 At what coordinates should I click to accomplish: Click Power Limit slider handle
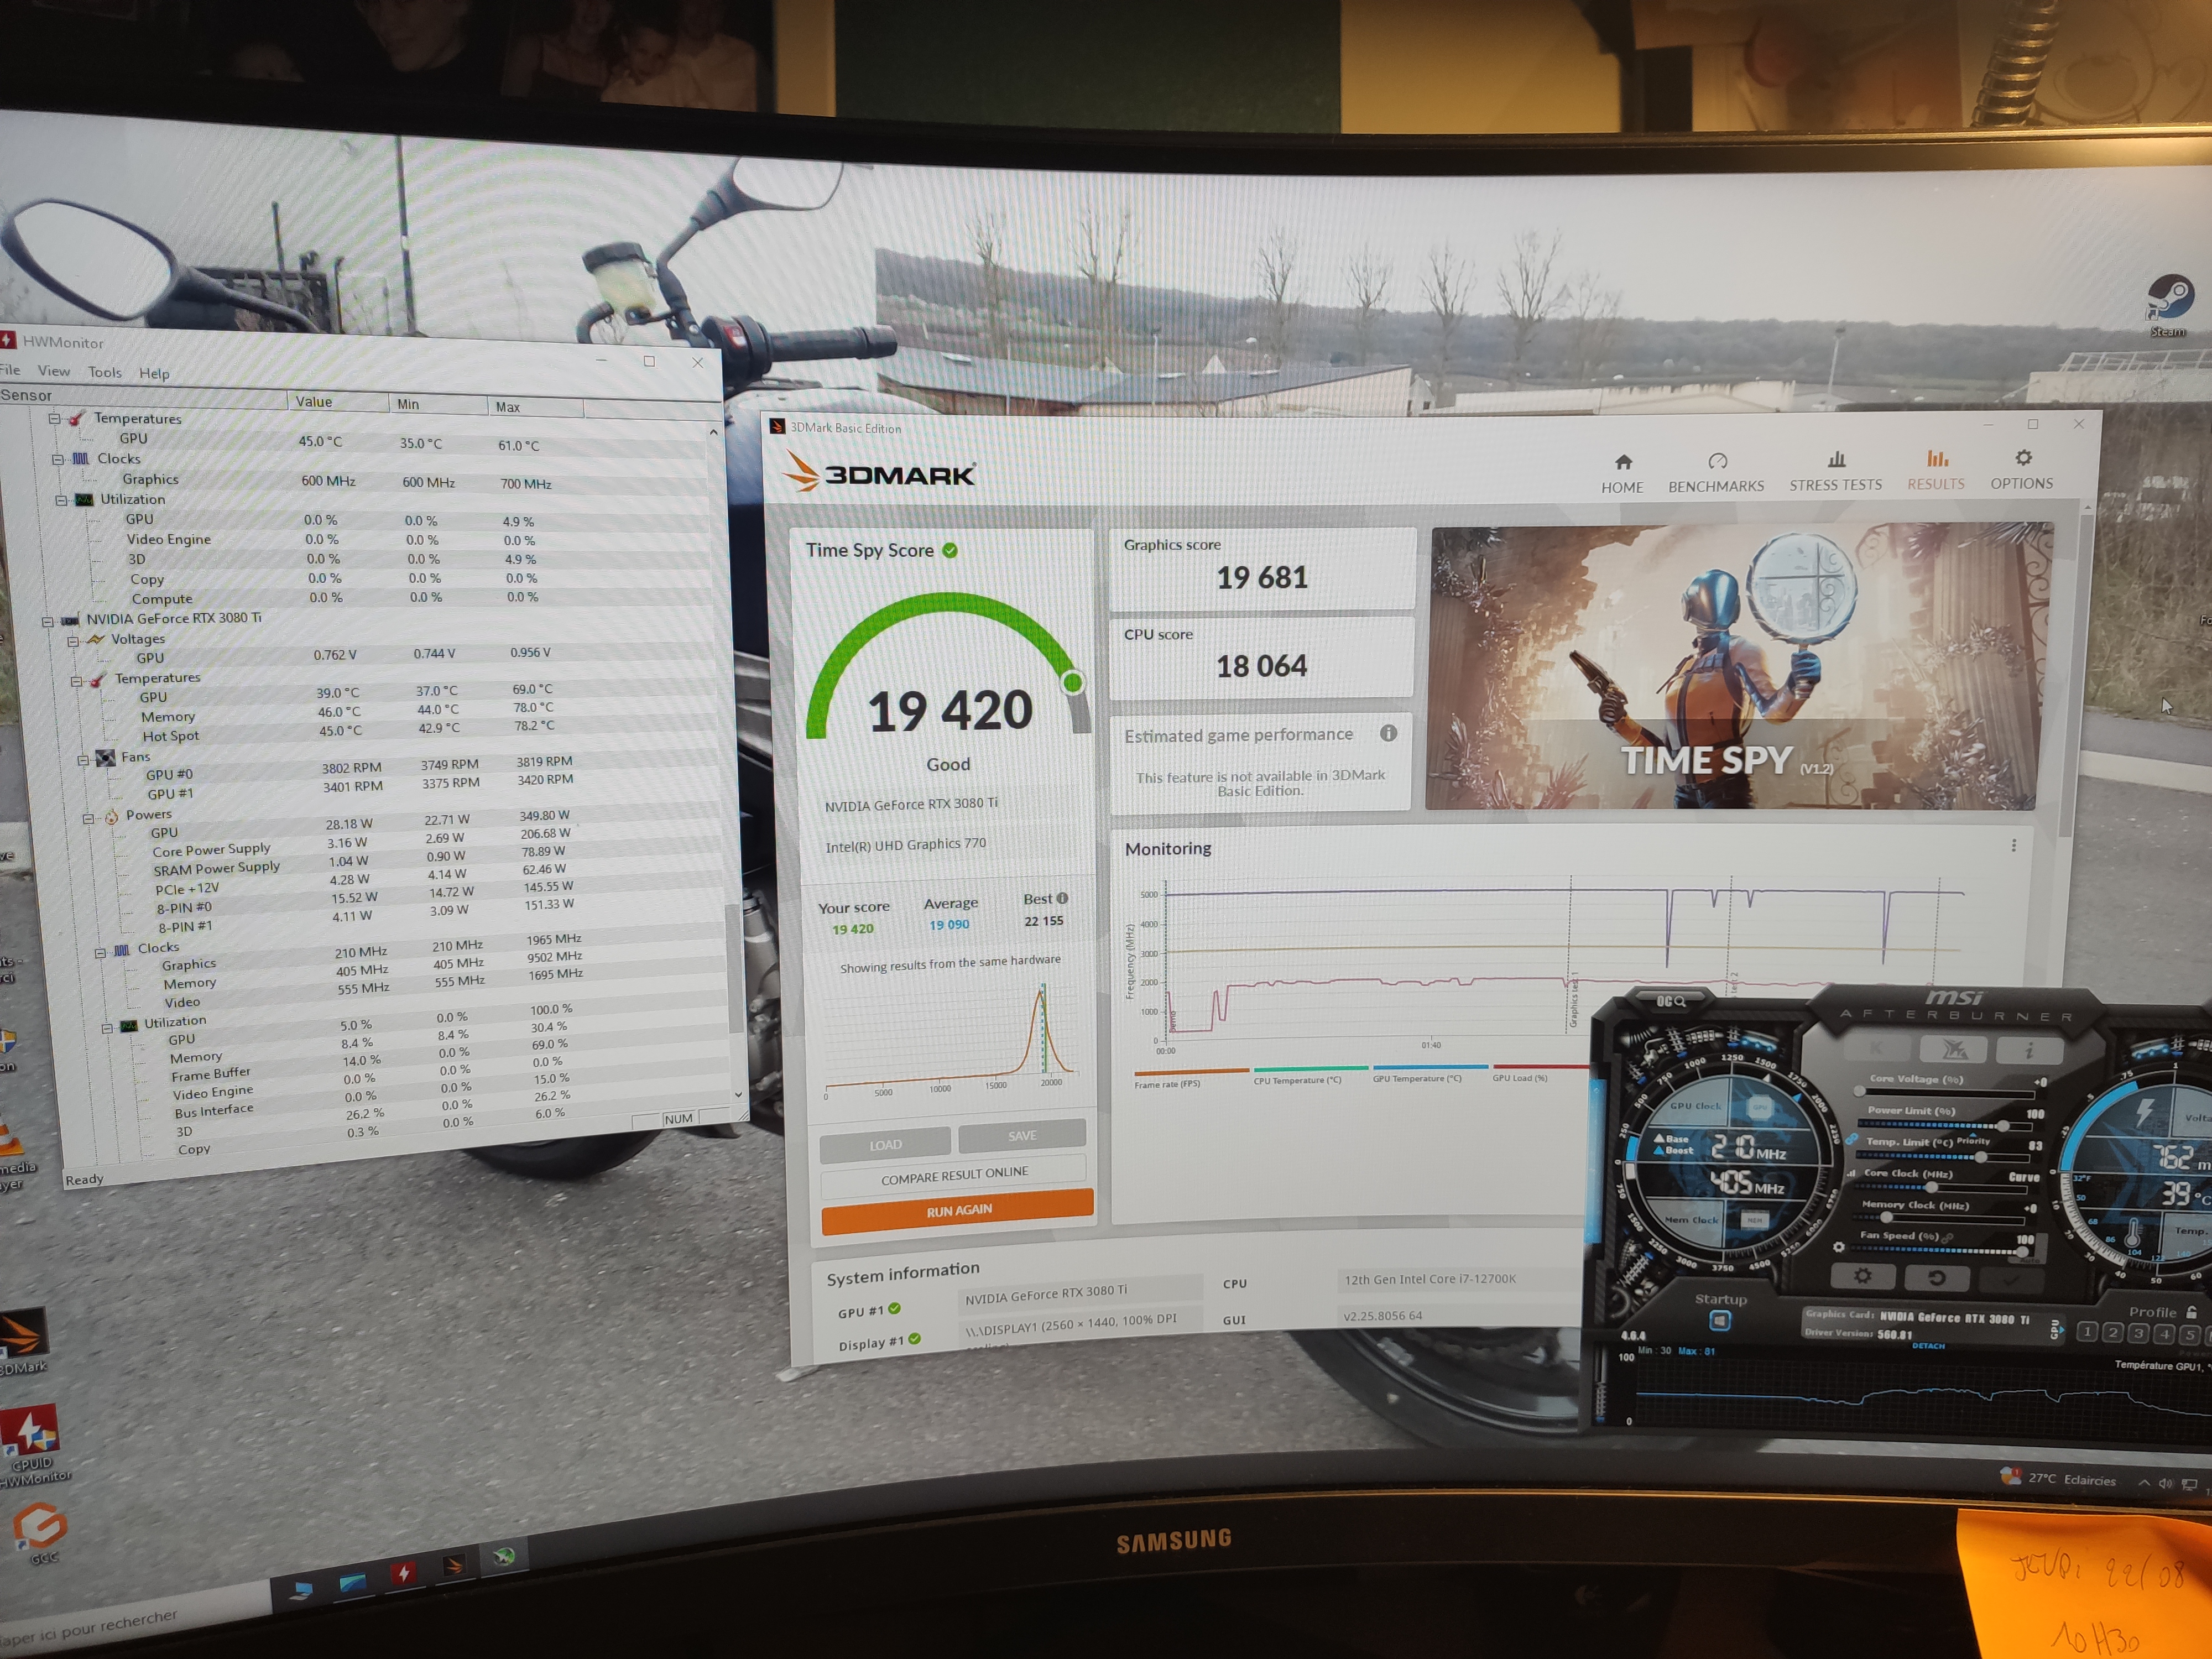(2003, 1126)
